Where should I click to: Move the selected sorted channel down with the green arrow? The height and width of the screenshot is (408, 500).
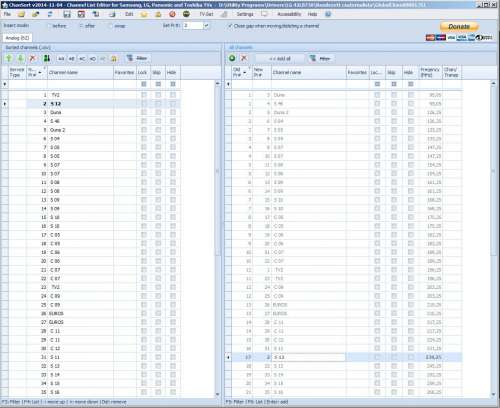pos(21,58)
